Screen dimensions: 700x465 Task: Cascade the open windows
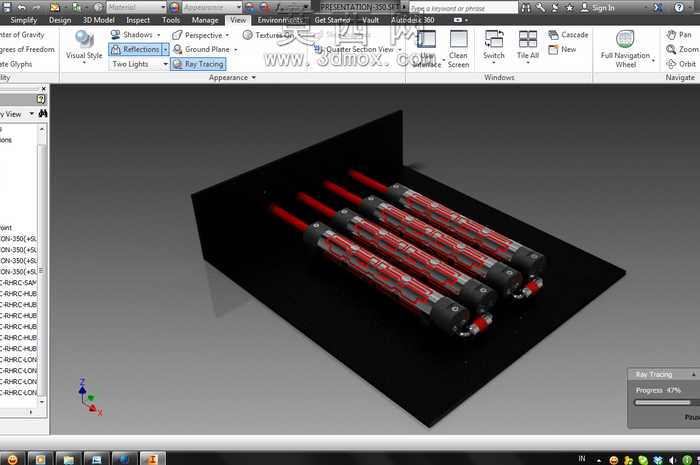(x=568, y=35)
